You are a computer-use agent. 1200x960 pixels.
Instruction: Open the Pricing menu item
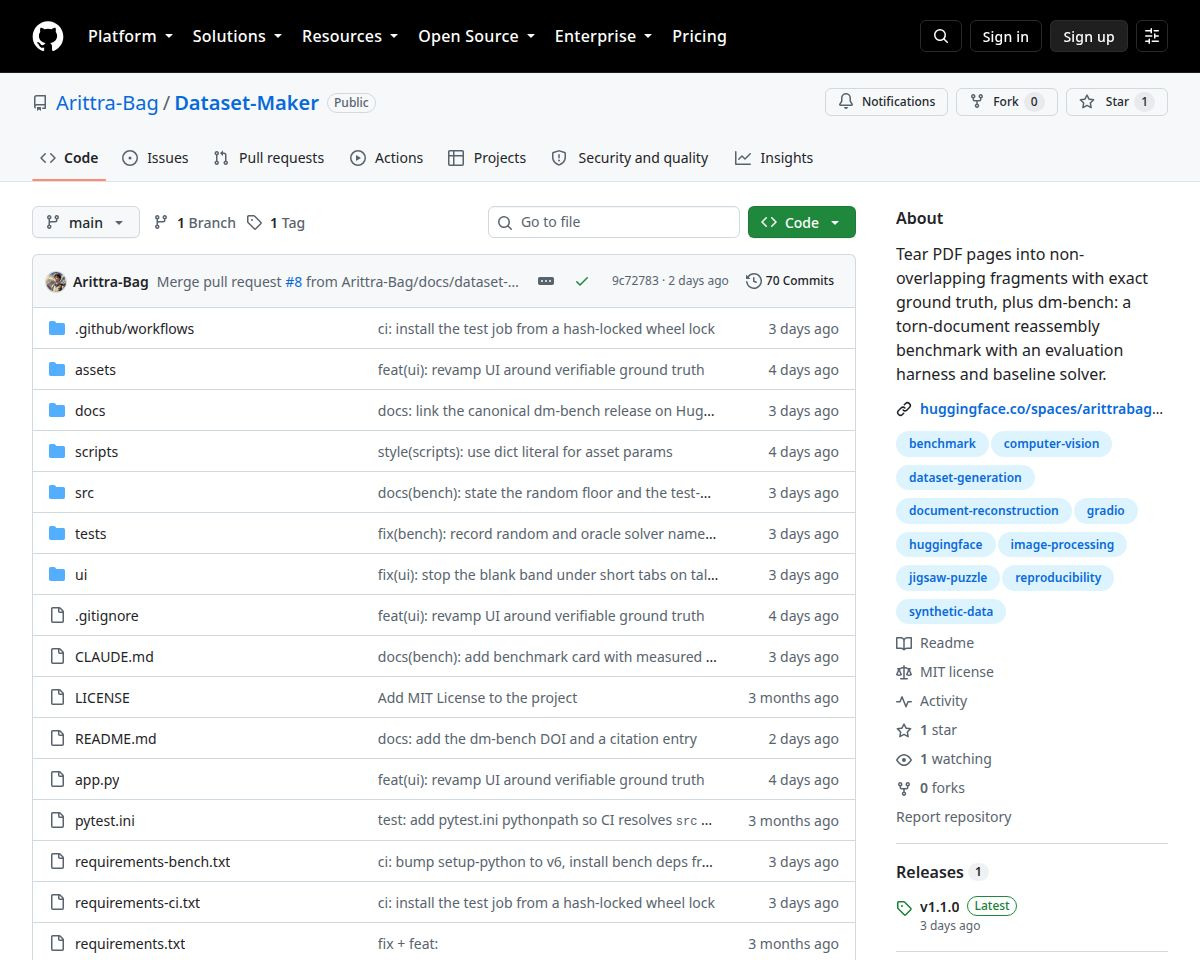coord(699,36)
